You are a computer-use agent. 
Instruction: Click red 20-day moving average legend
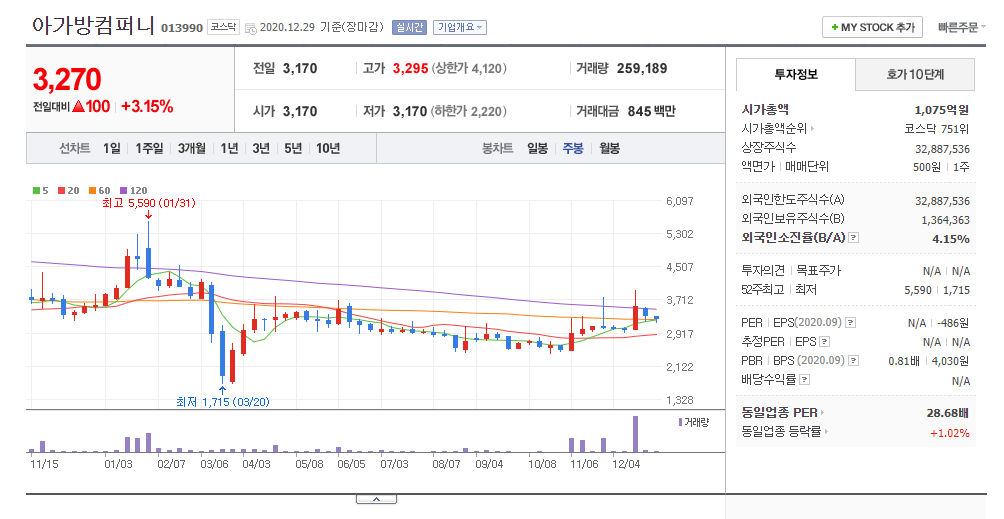click(69, 191)
